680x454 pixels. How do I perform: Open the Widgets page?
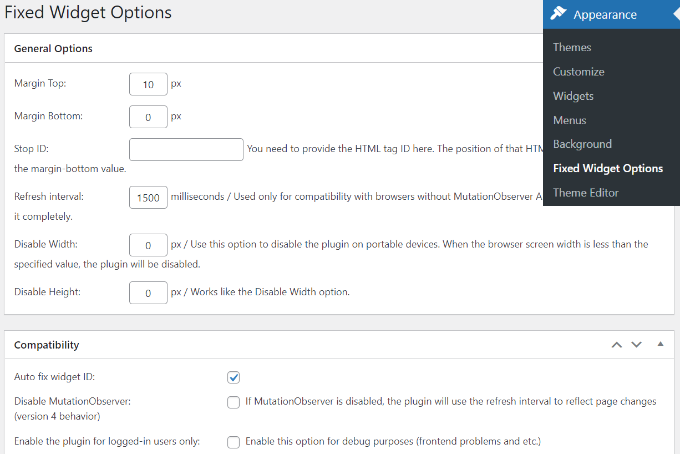[x=573, y=96]
